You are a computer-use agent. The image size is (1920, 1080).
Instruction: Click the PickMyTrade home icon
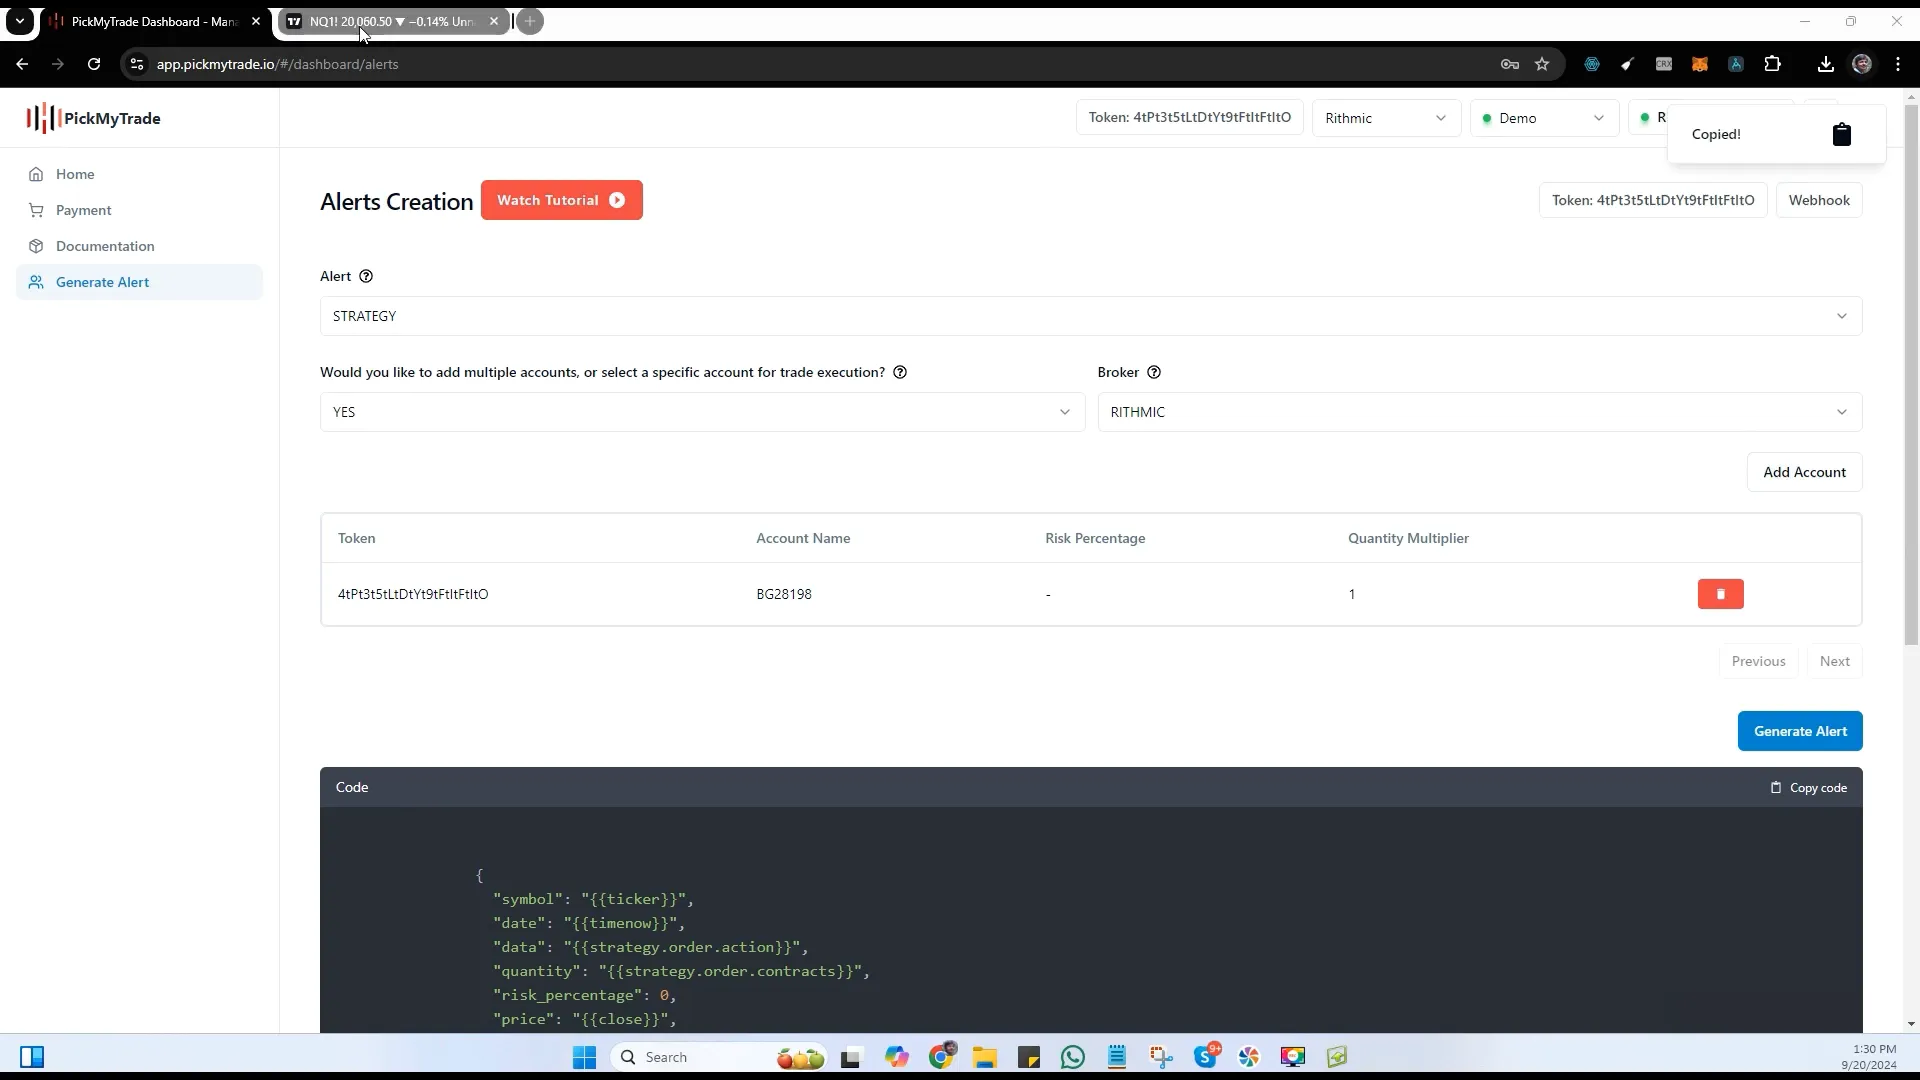tap(36, 174)
